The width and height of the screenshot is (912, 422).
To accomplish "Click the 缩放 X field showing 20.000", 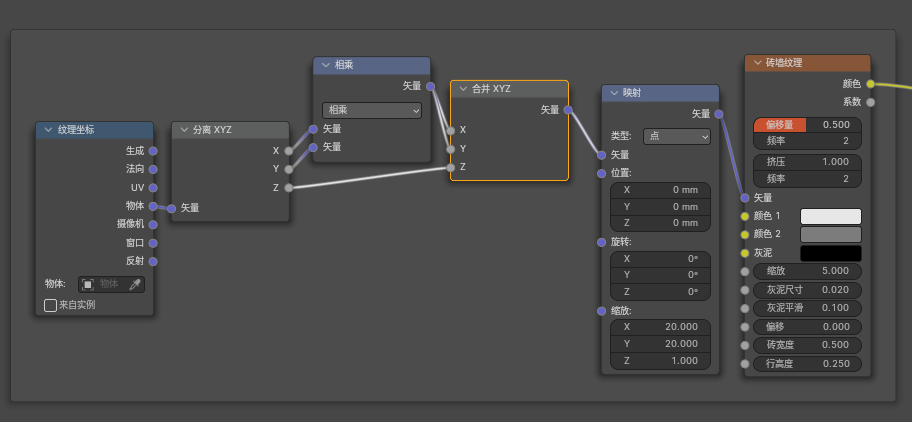I will (660, 327).
